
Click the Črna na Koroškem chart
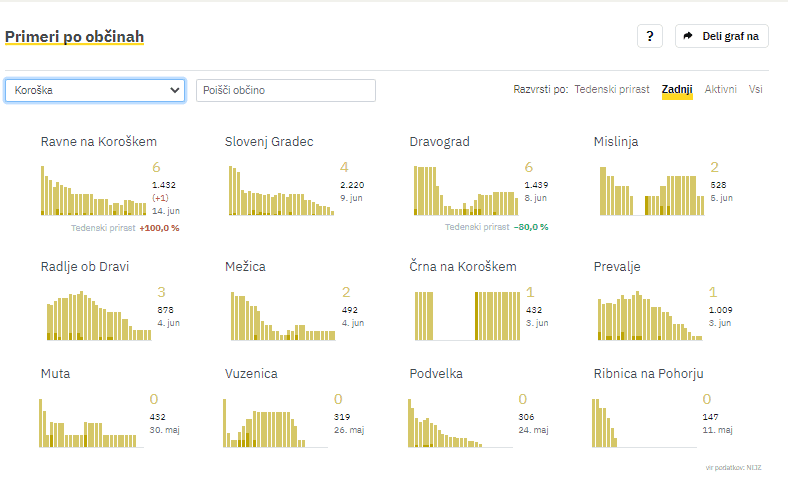465,315
